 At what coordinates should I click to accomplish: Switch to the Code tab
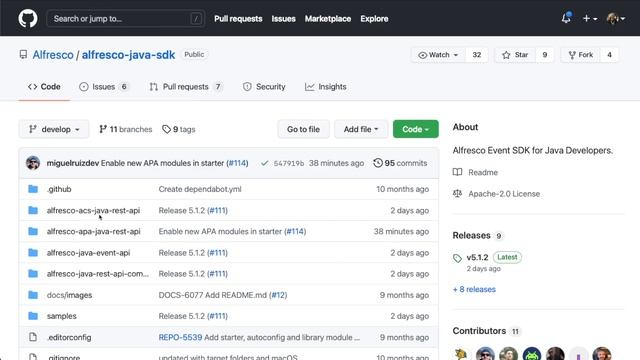(x=44, y=87)
